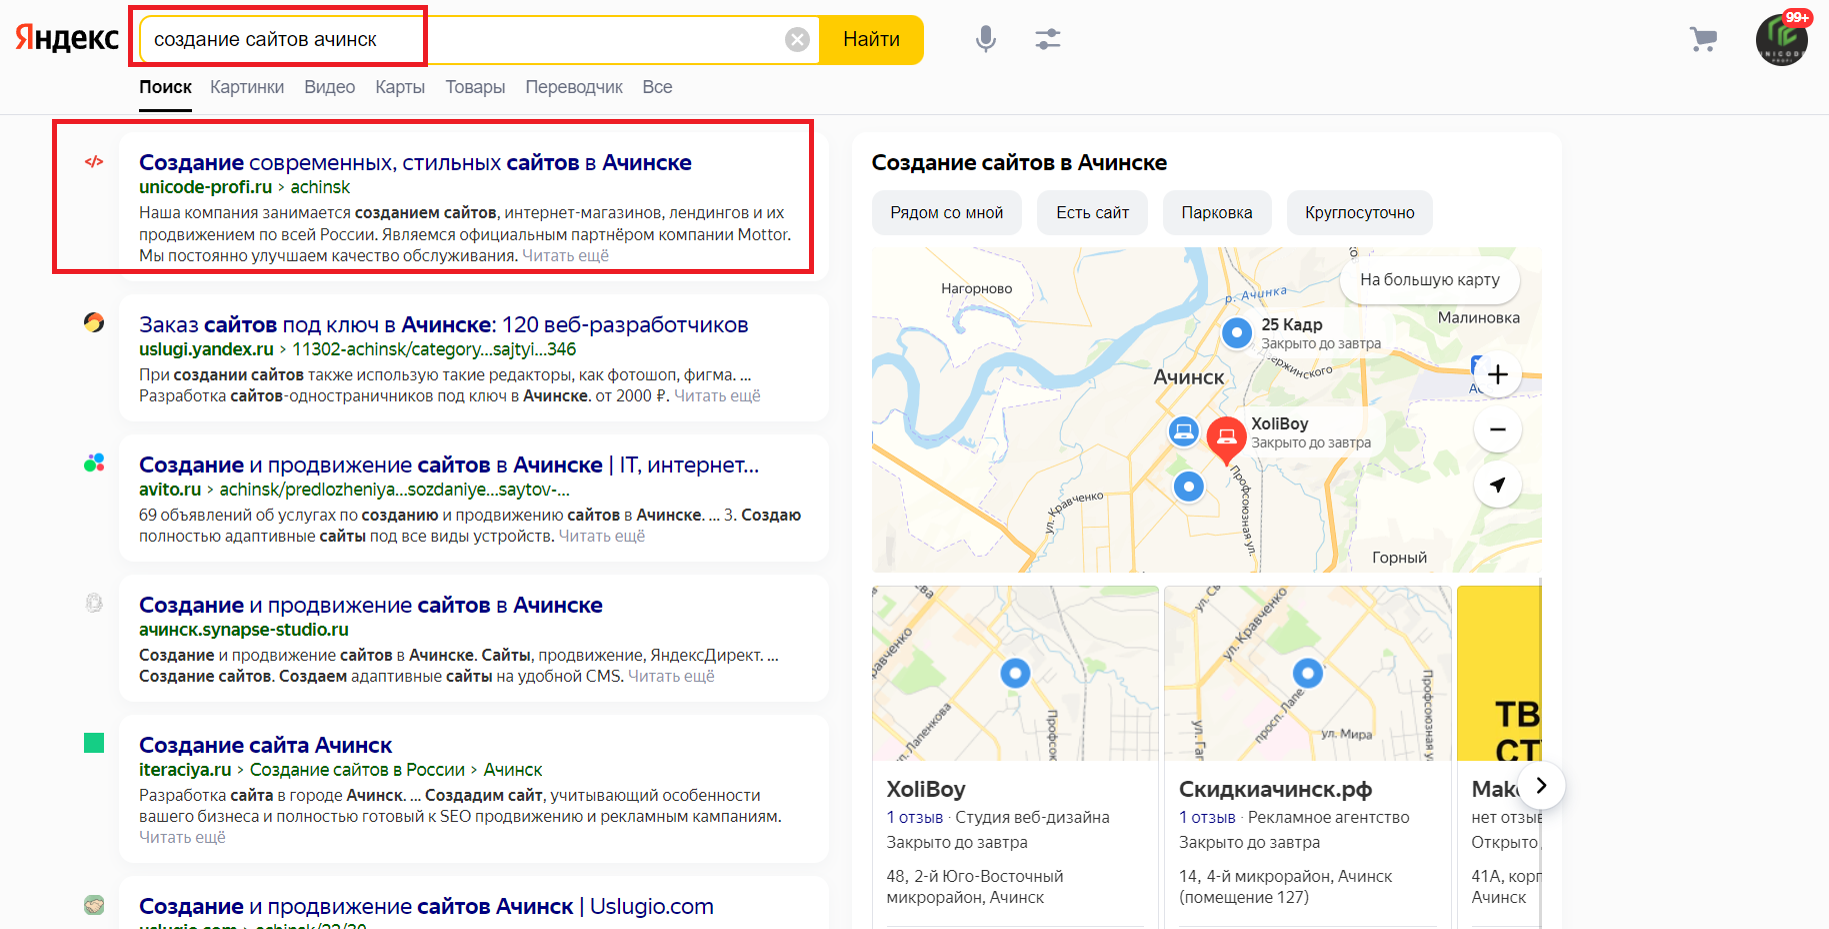
Task: Open the XoliBoy organization title
Action: tap(926, 789)
